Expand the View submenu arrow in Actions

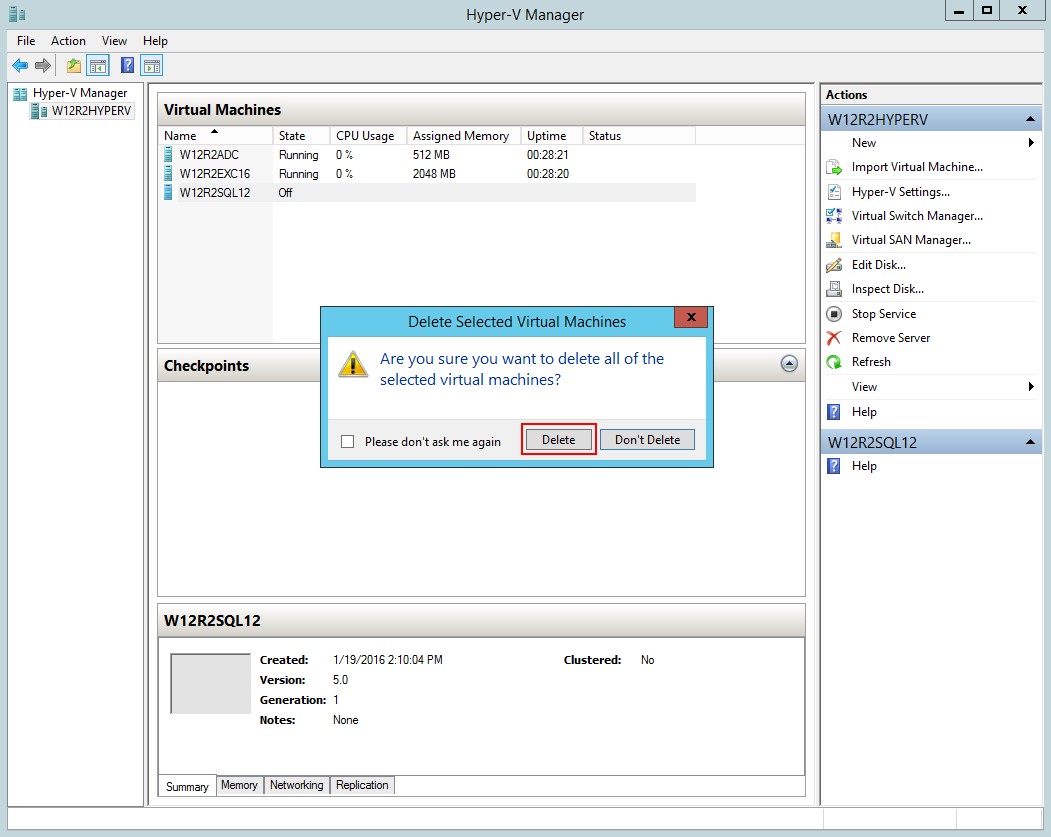click(1031, 387)
